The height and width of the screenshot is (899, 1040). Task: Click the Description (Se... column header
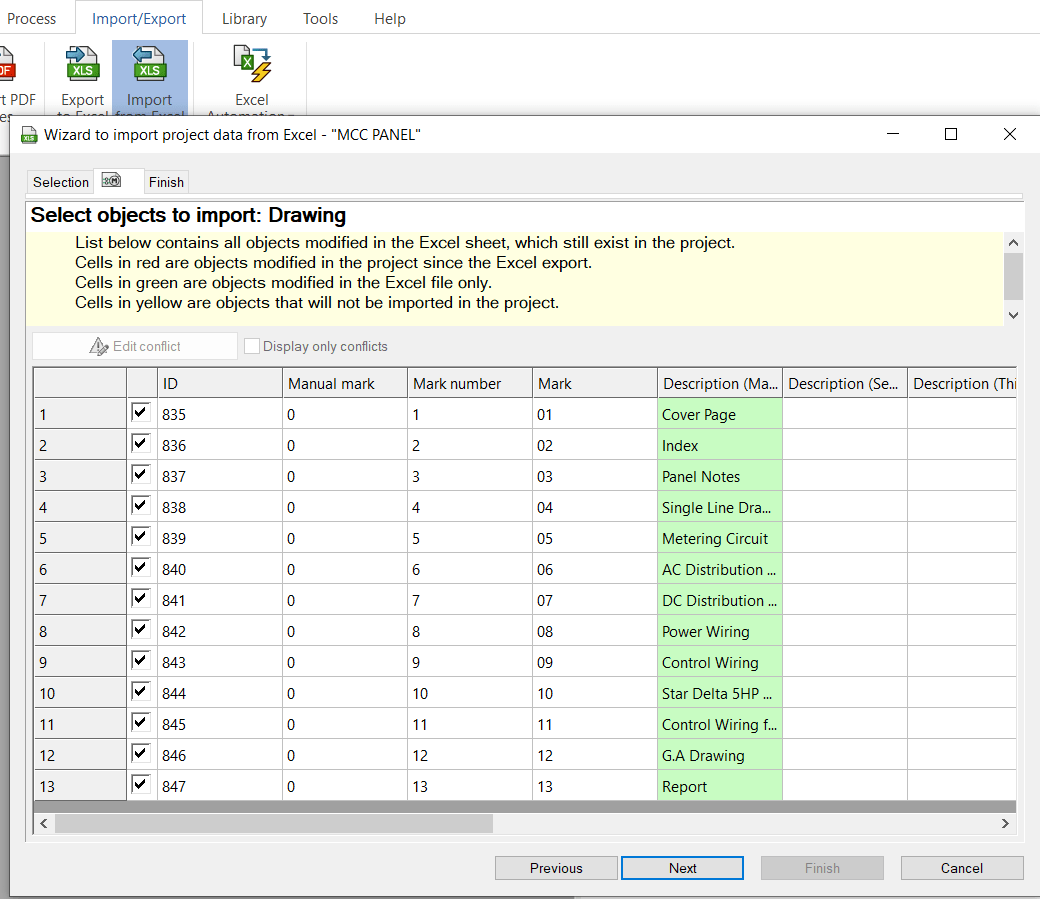click(x=845, y=383)
